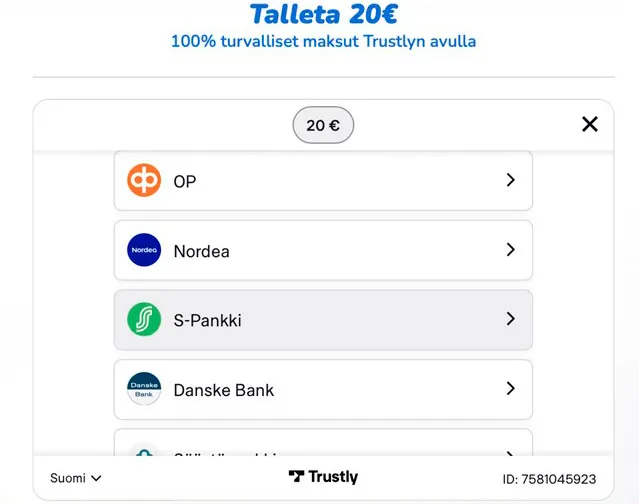Click the orange OP bank logo

144,181
